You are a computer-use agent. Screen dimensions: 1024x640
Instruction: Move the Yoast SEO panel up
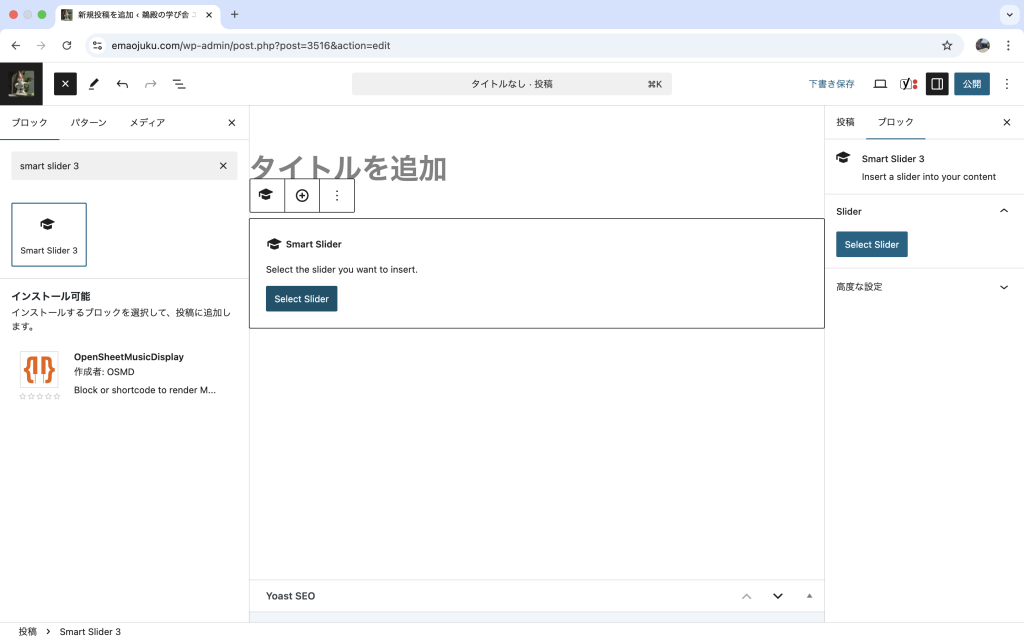click(x=746, y=596)
